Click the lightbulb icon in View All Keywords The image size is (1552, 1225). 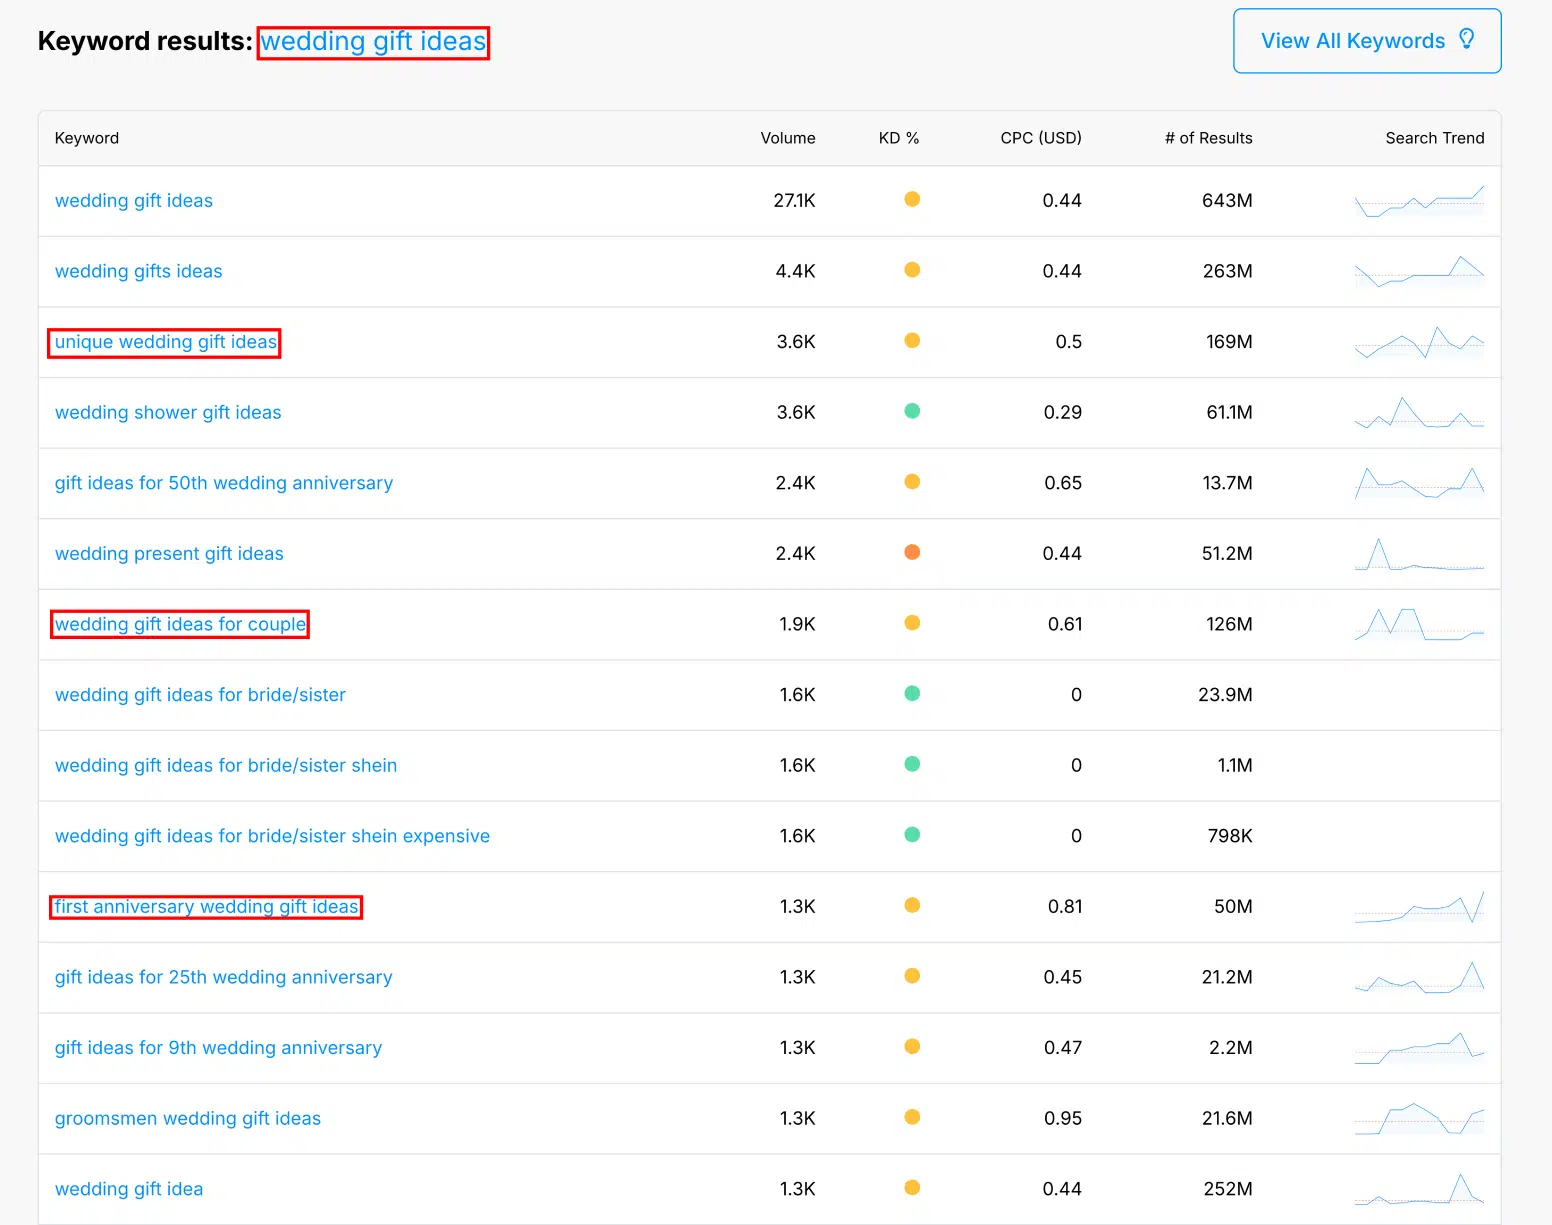point(1467,39)
